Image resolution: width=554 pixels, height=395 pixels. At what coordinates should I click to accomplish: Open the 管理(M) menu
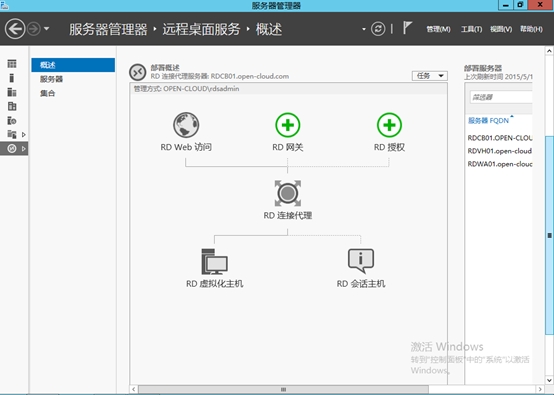(438, 29)
